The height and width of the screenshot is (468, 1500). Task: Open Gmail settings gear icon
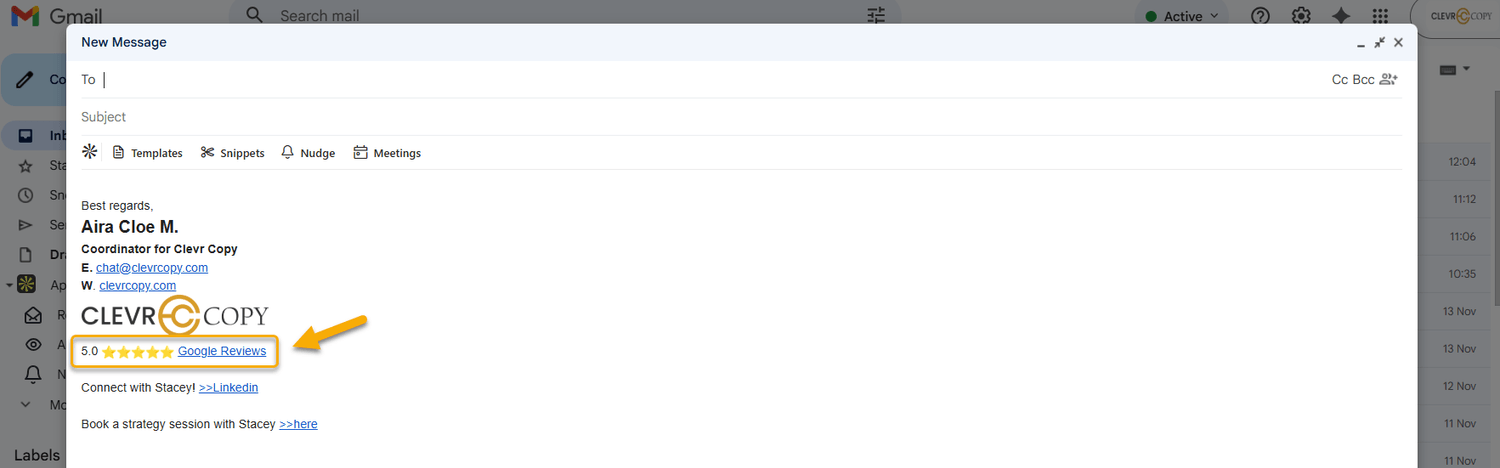click(x=1301, y=16)
